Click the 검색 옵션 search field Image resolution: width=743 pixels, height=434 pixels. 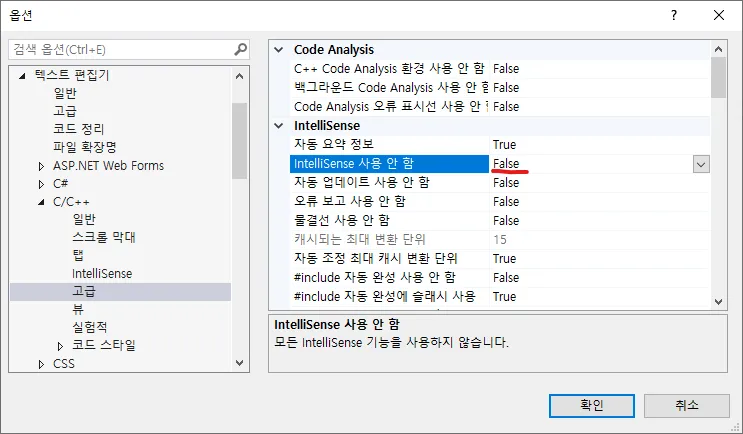(x=120, y=49)
